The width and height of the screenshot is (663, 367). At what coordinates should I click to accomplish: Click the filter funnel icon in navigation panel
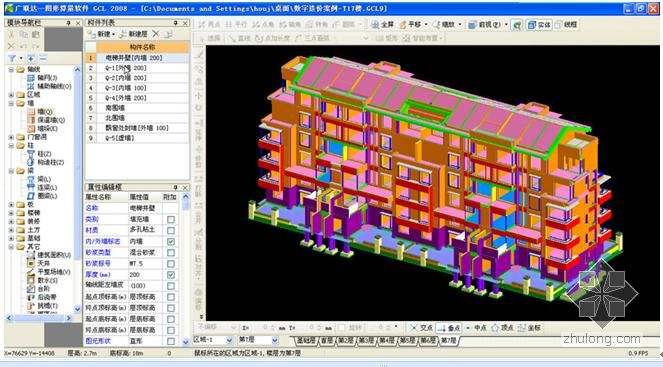(x=12, y=58)
